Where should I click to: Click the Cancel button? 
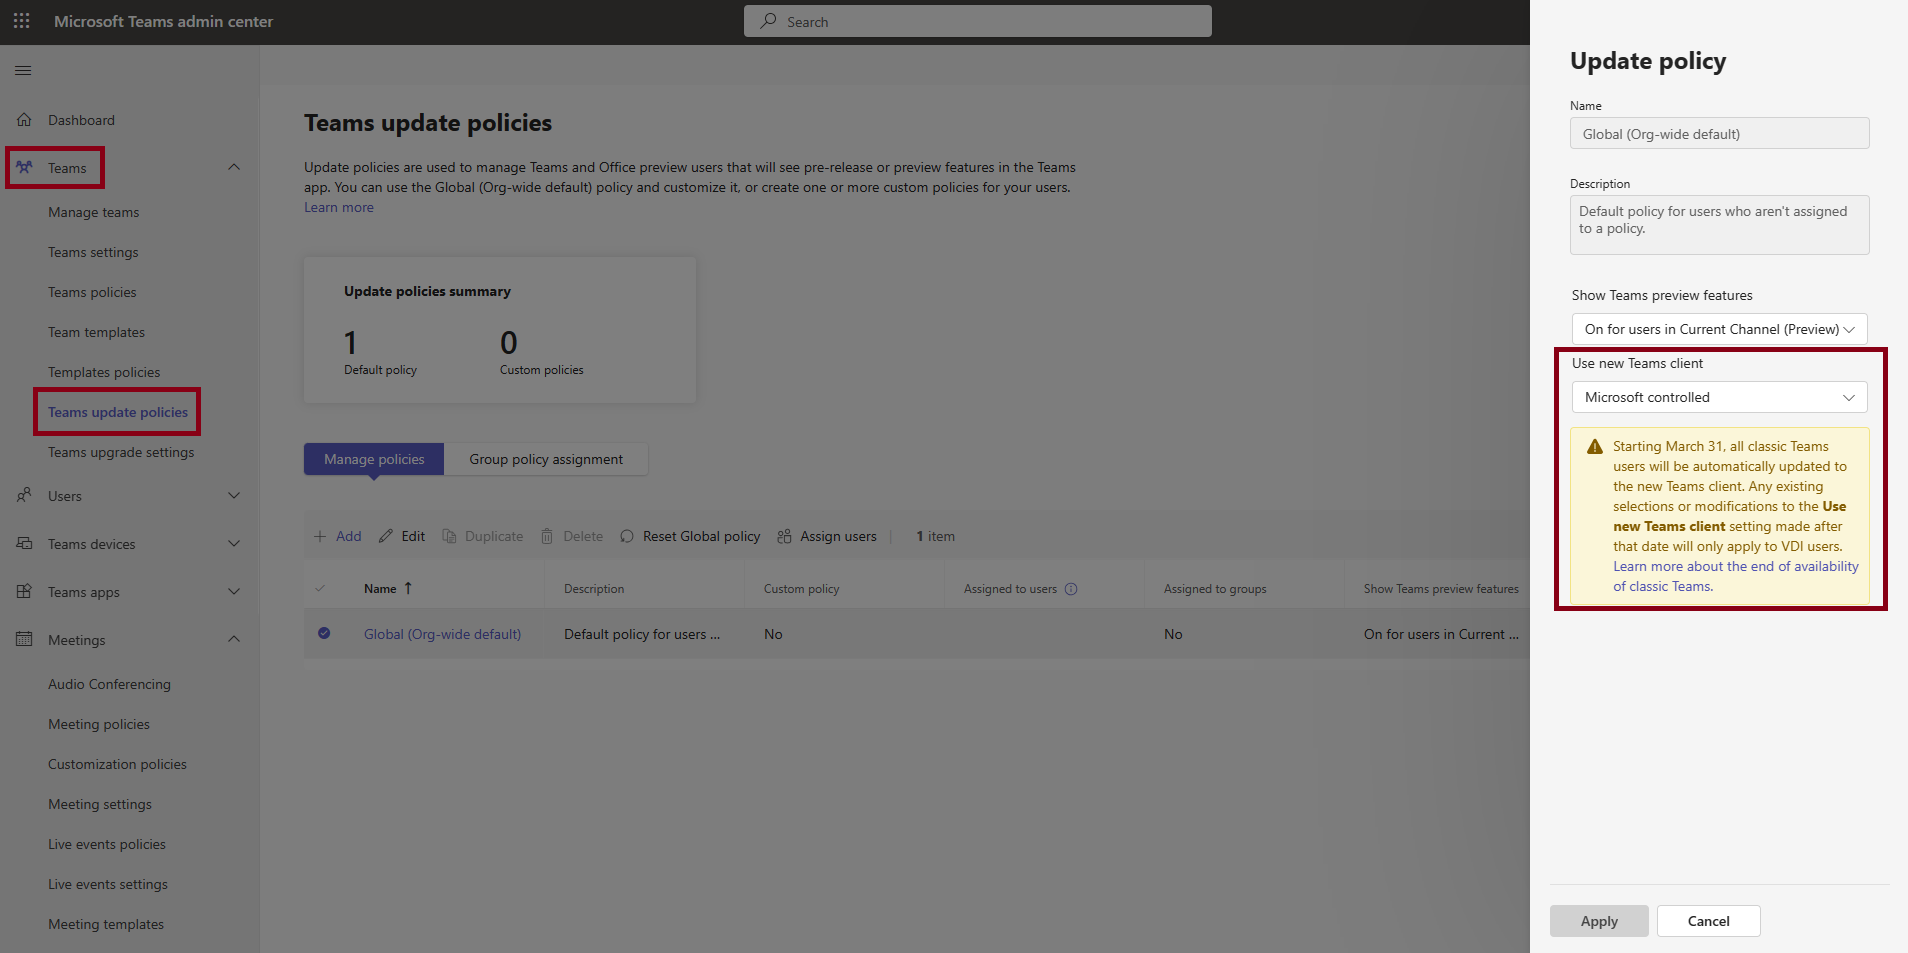click(x=1708, y=921)
